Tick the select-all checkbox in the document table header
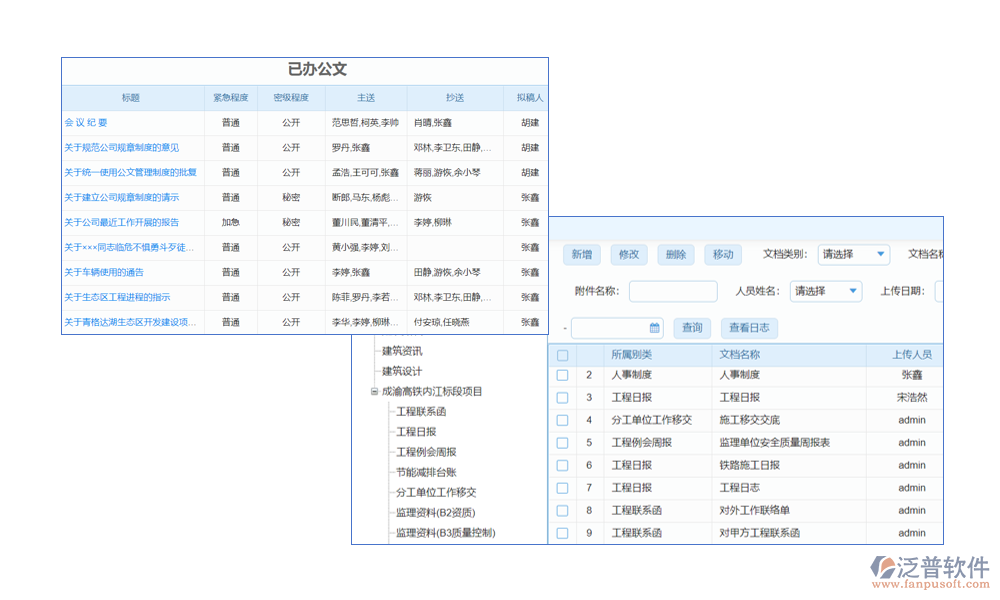 (x=562, y=355)
